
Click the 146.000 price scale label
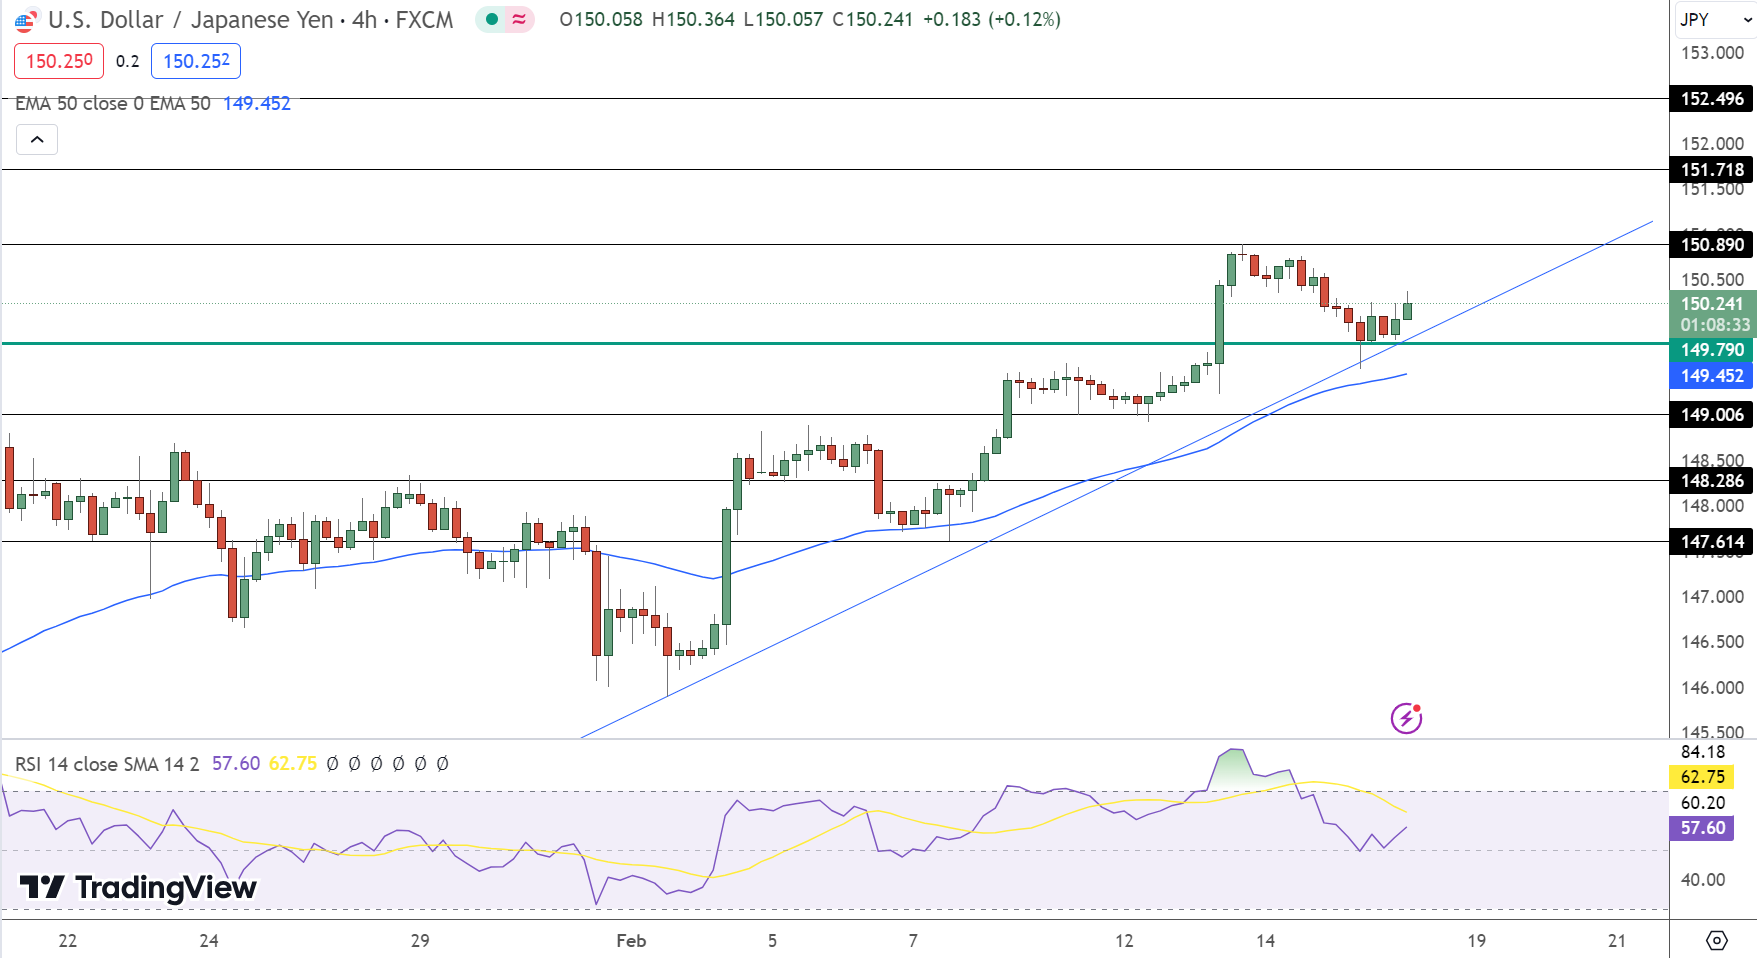pyautogui.click(x=1712, y=688)
